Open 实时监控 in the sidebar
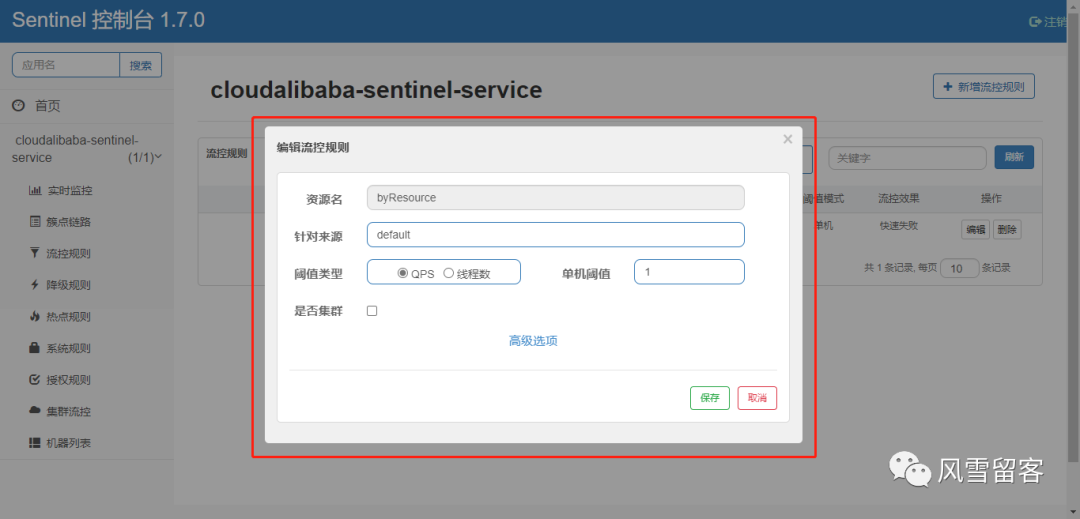The height and width of the screenshot is (519, 1080). [x=69, y=191]
